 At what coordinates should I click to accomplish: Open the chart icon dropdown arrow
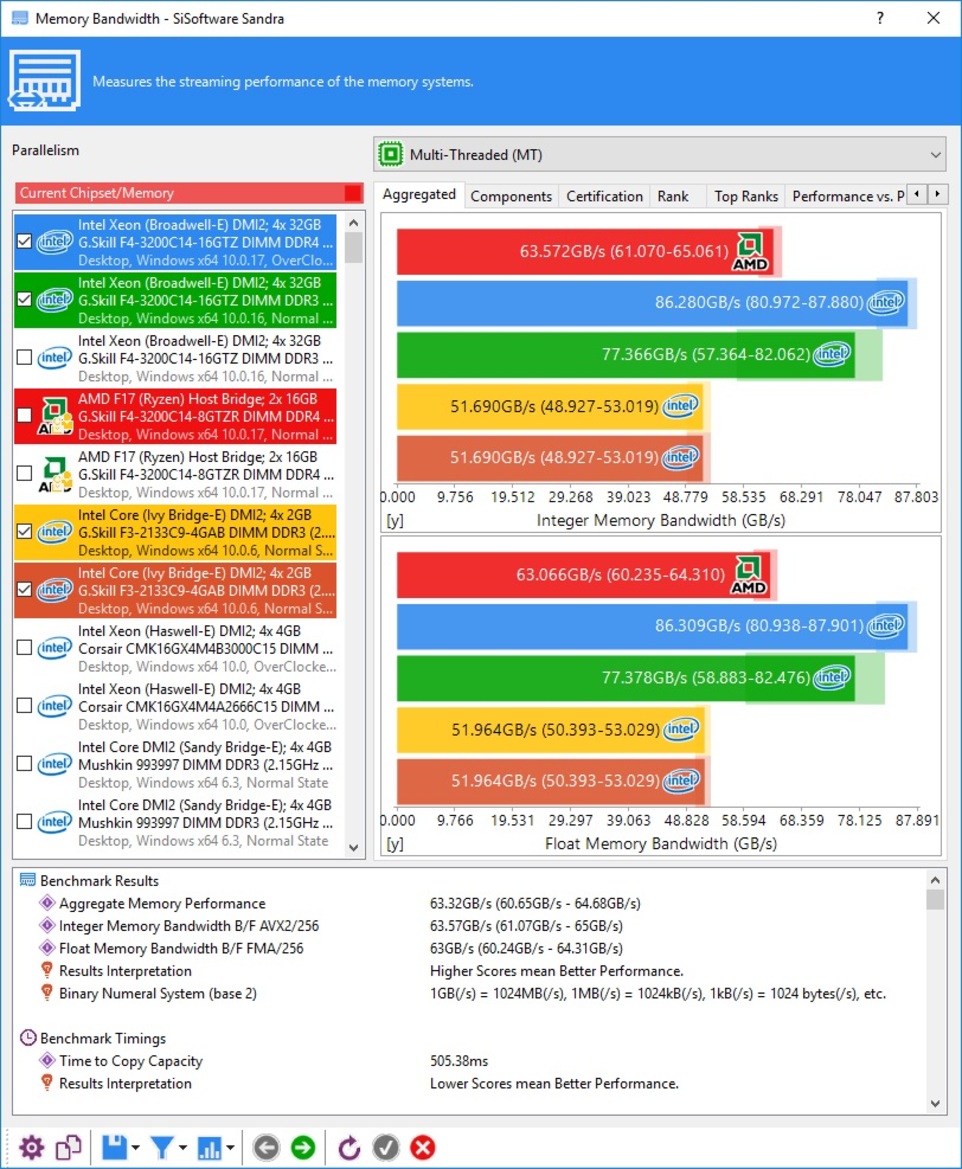[x=230, y=1148]
